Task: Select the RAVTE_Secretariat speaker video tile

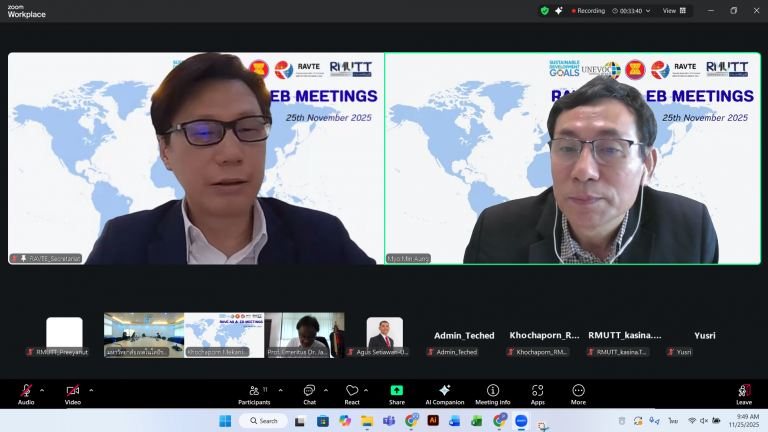Action: 195,158
